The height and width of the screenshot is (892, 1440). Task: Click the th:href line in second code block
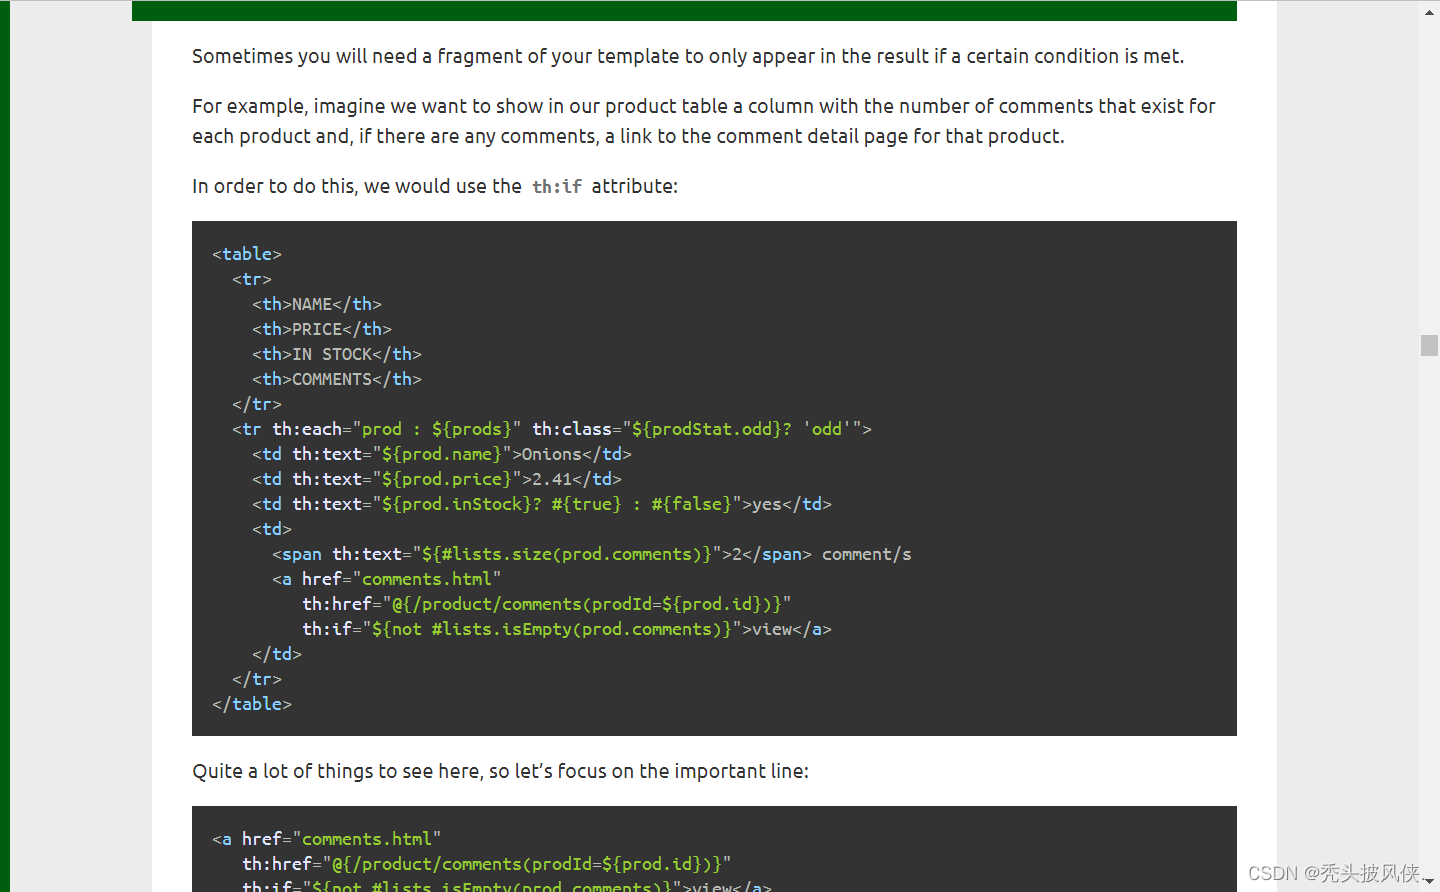487,864
